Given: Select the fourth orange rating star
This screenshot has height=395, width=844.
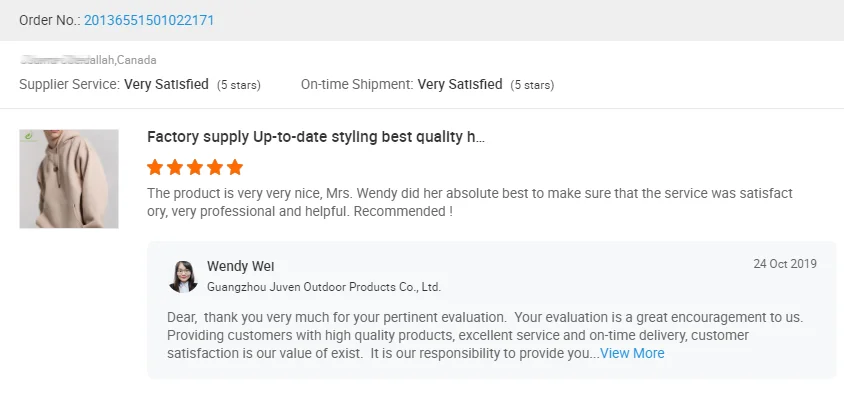Looking at the screenshot, I should point(215,167).
